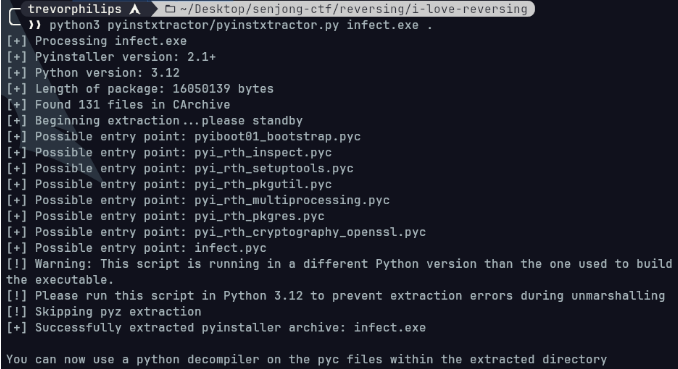Image resolution: width=678 pixels, height=369 pixels.
Task: Click the username 'trevorphilips' in the prompt
Action: pos(75,9)
